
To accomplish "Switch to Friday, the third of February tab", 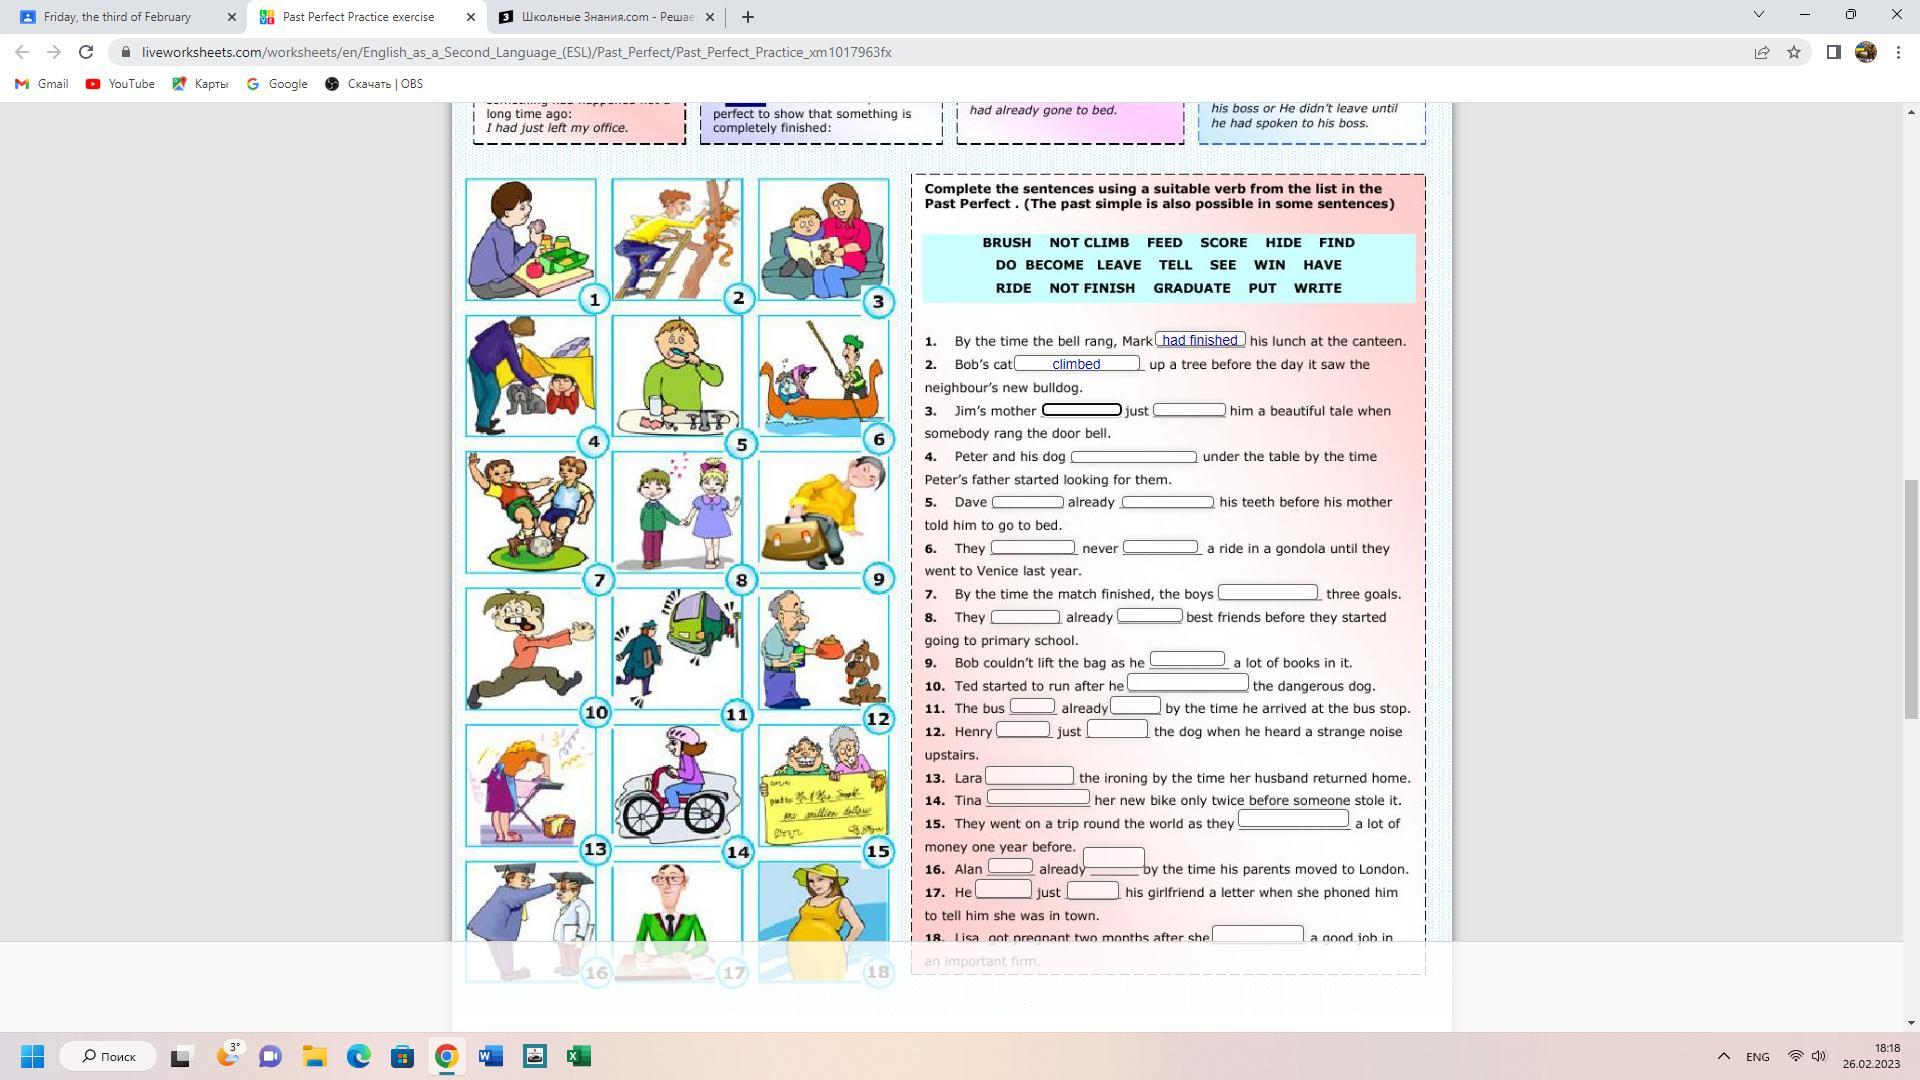I will [x=118, y=17].
